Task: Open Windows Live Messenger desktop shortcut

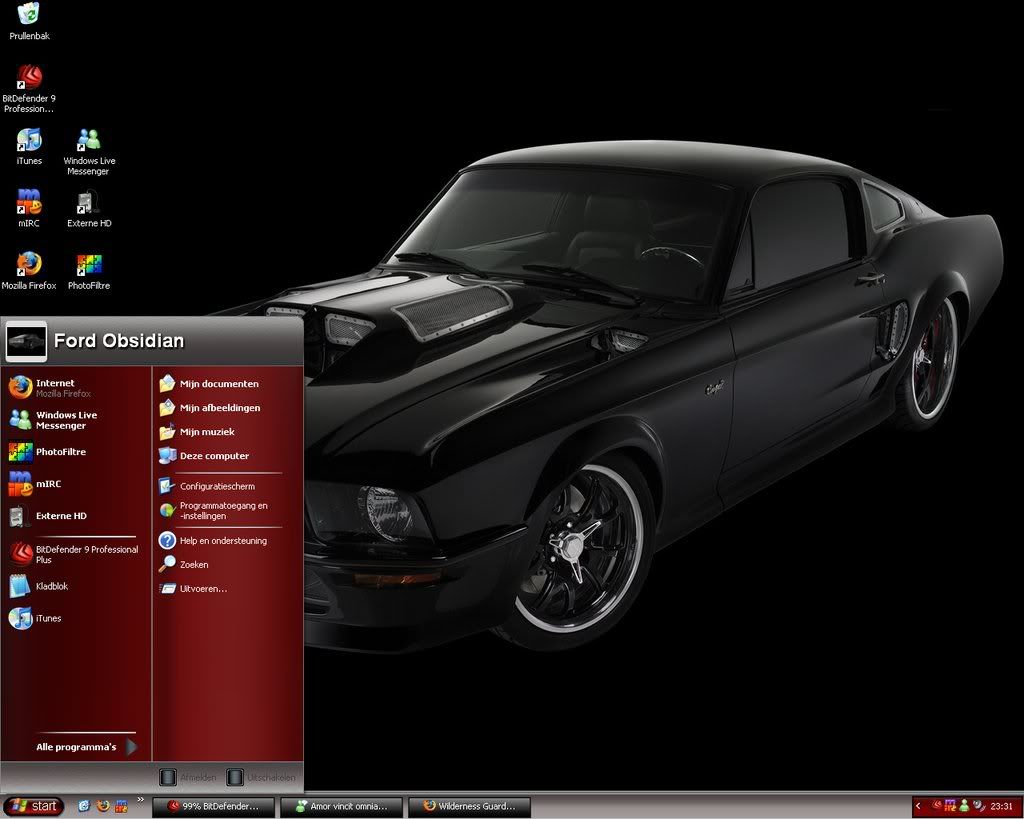Action: click(x=89, y=152)
